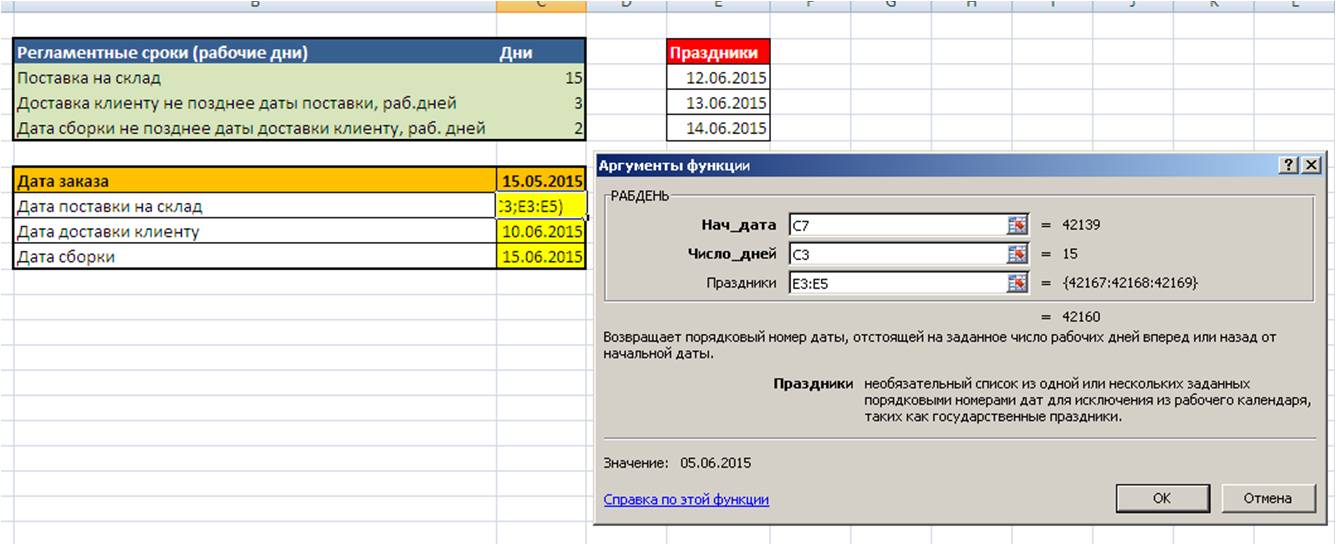Screen dimensions: 1336x545
Task: Select holiday cell 12.06.2015
Action: (718, 78)
